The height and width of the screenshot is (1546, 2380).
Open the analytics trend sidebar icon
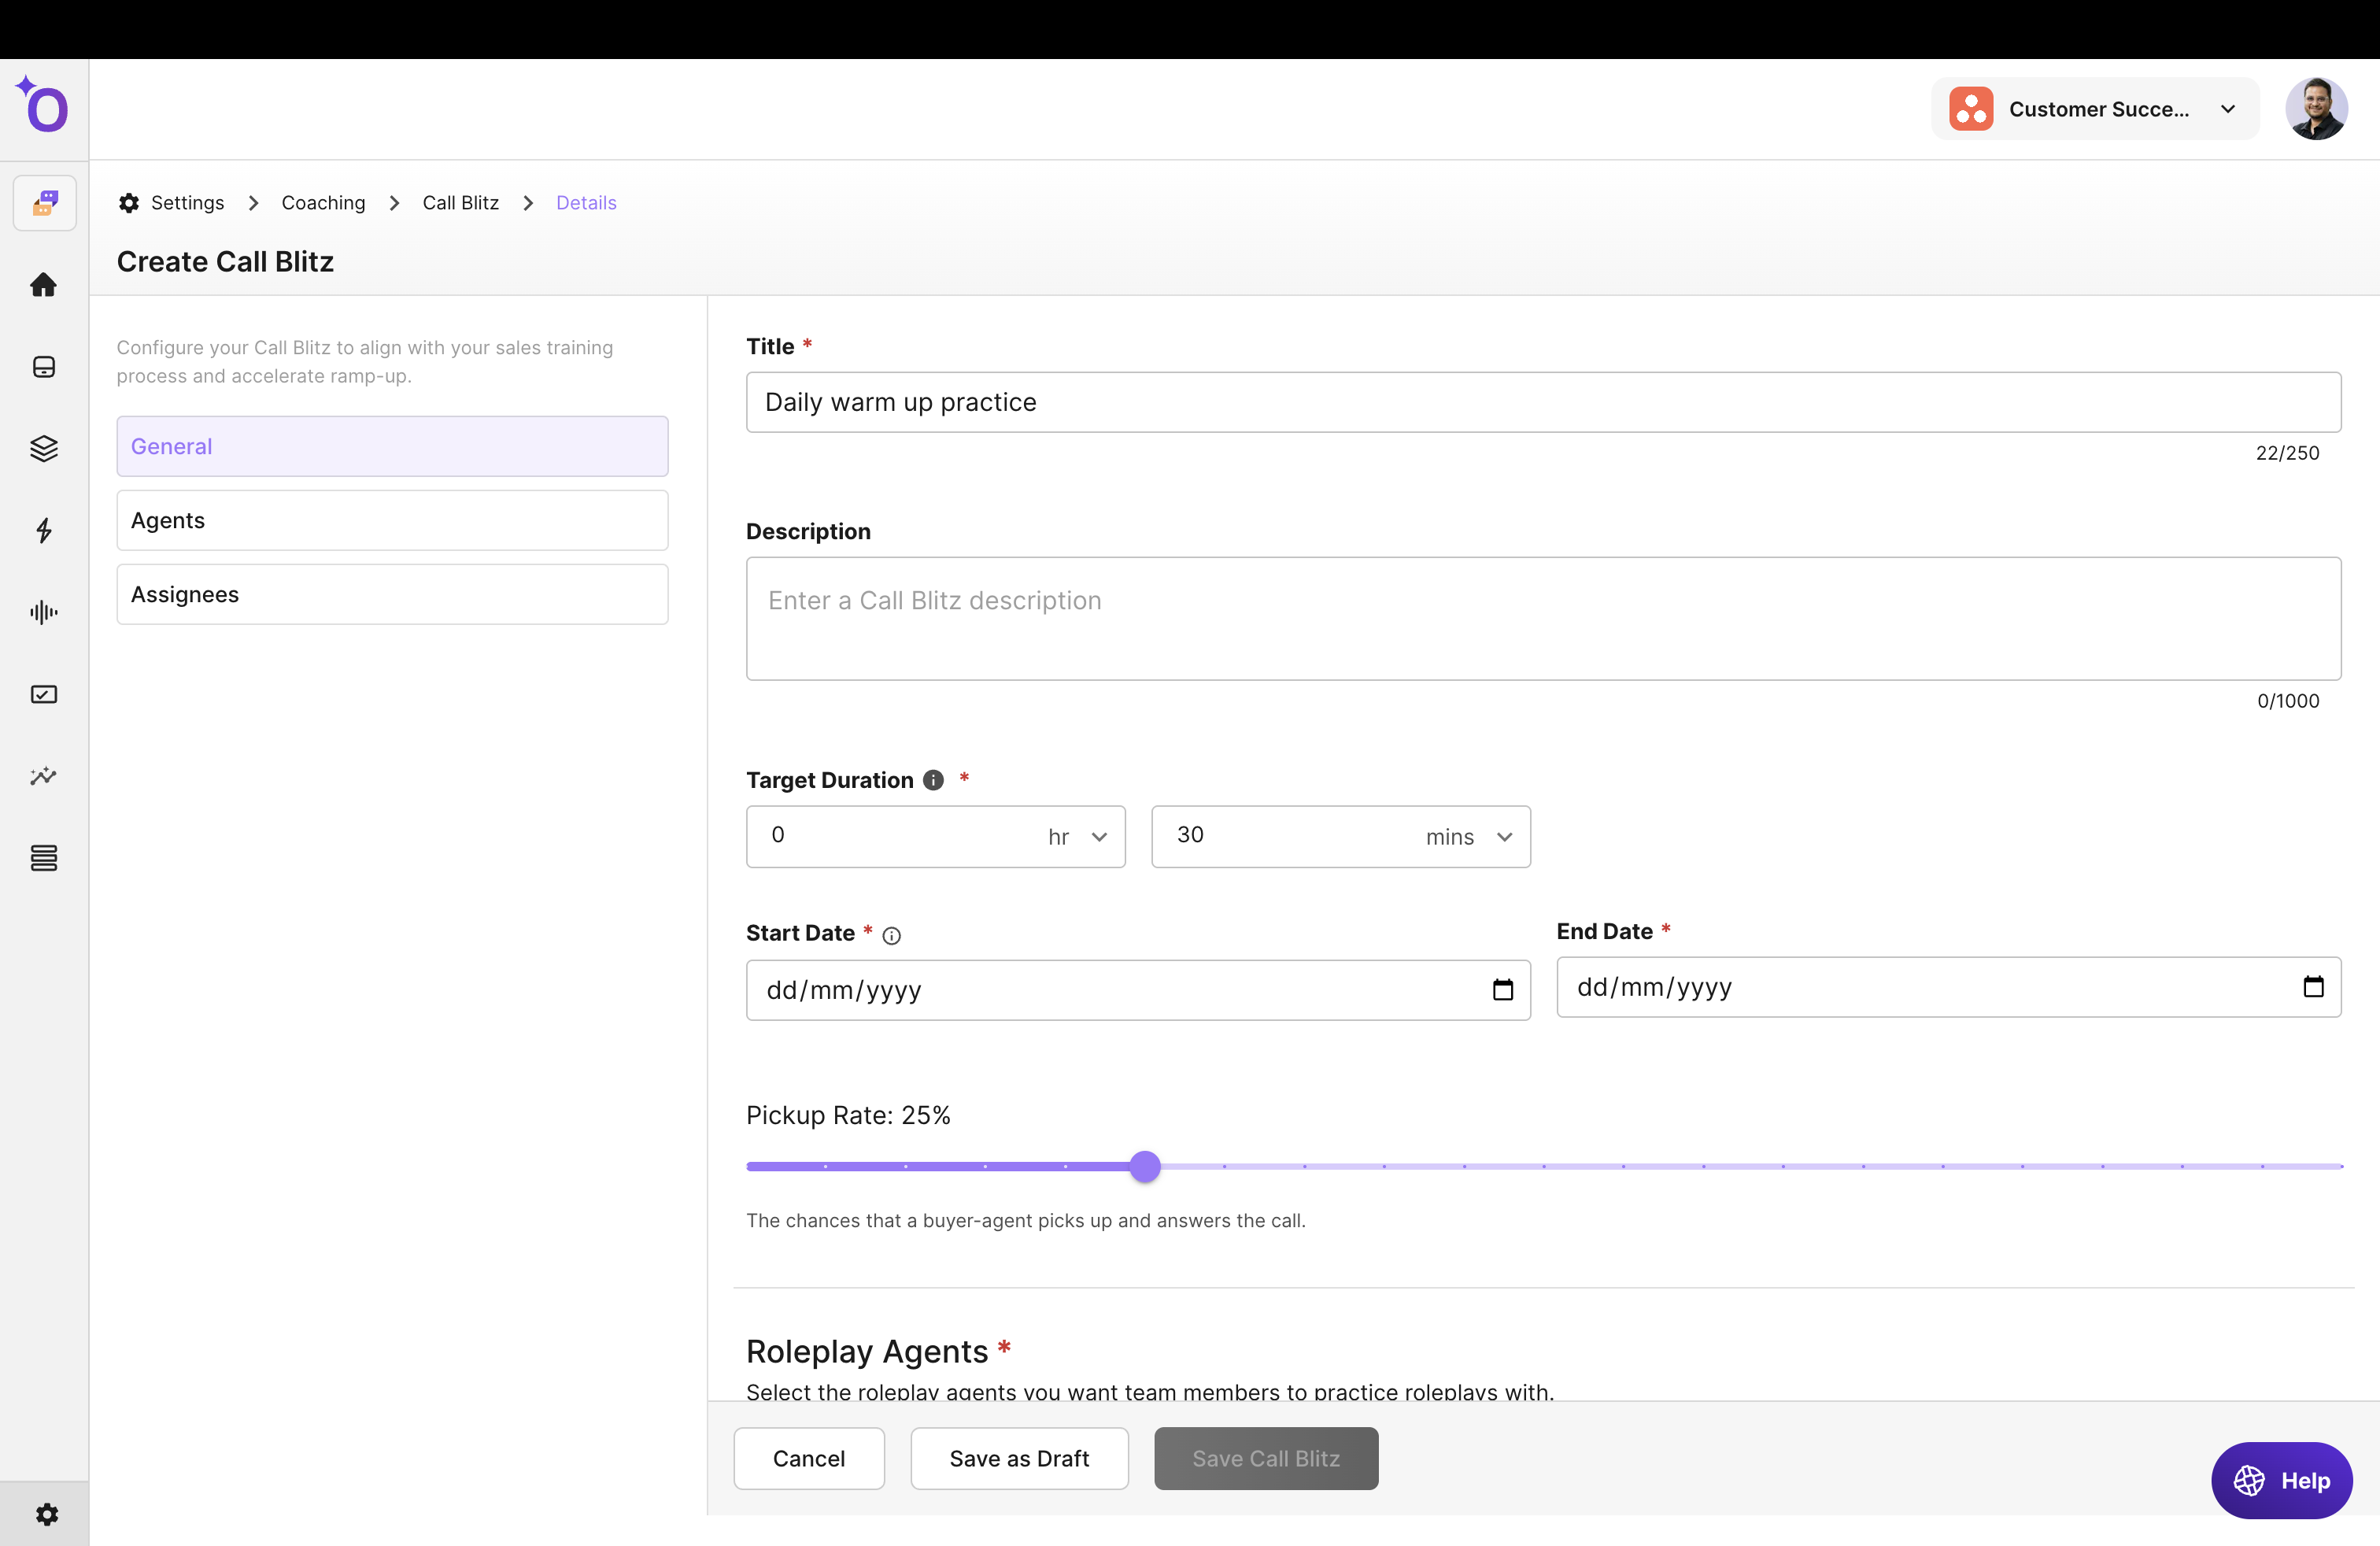click(43, 776)
